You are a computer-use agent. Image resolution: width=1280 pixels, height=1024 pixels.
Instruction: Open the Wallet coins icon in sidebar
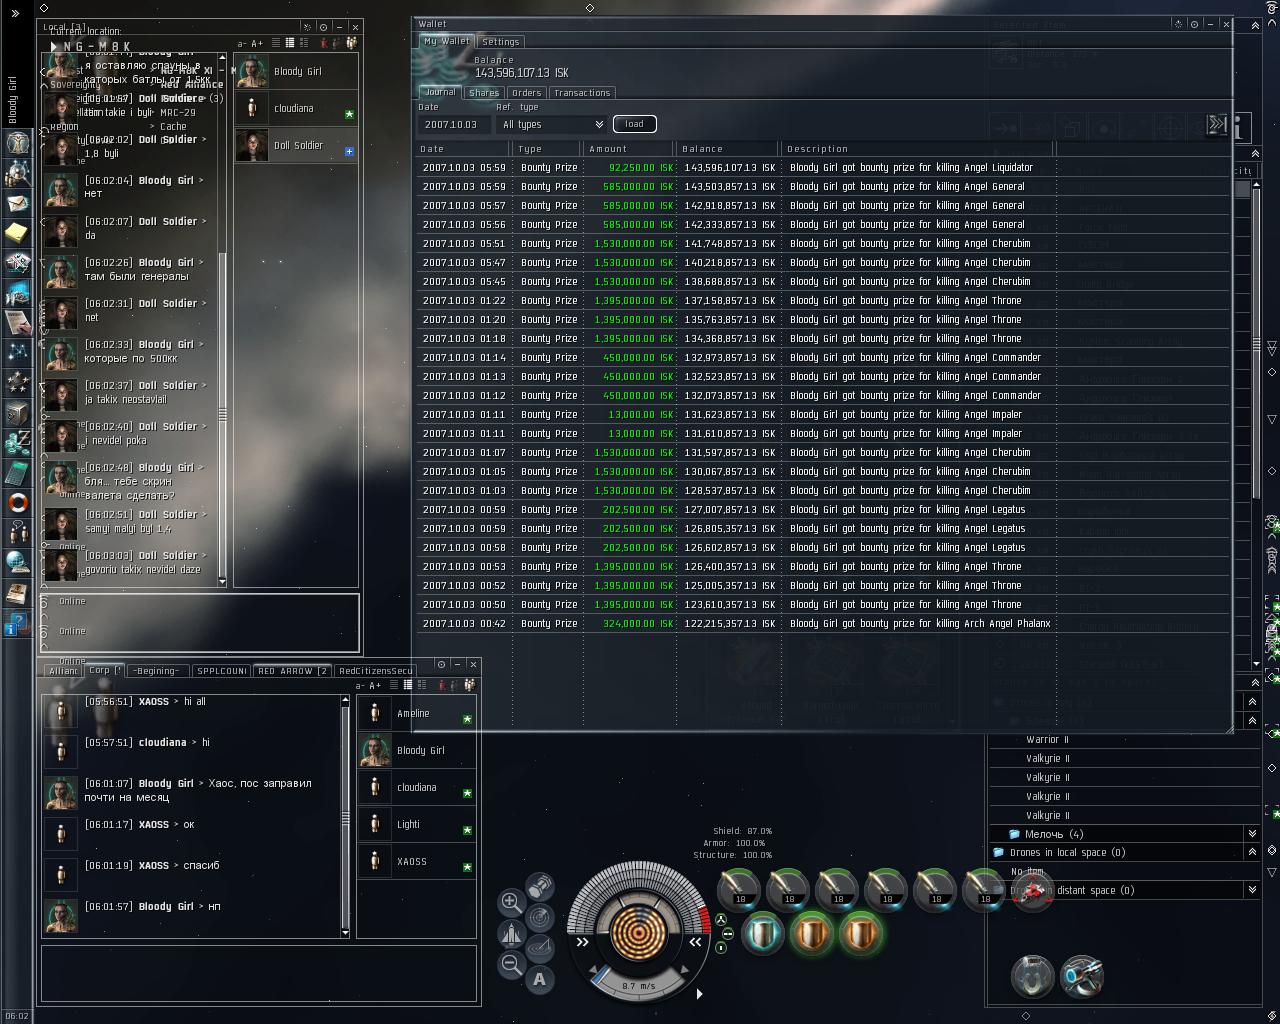click(17, 442)
